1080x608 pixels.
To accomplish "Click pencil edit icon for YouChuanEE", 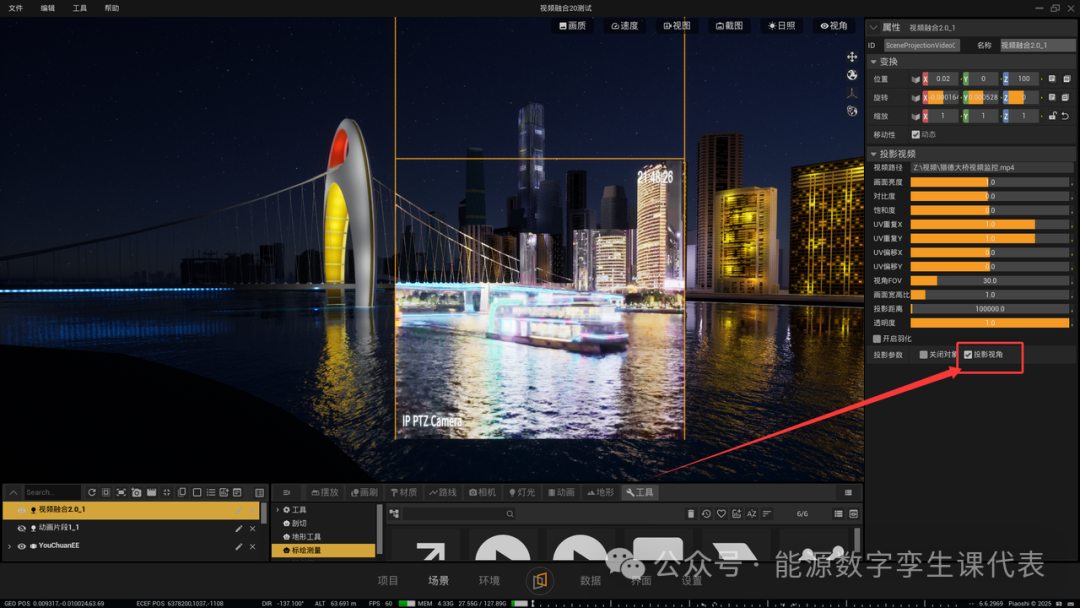I will pyautogui.click(x=238, y=546).
